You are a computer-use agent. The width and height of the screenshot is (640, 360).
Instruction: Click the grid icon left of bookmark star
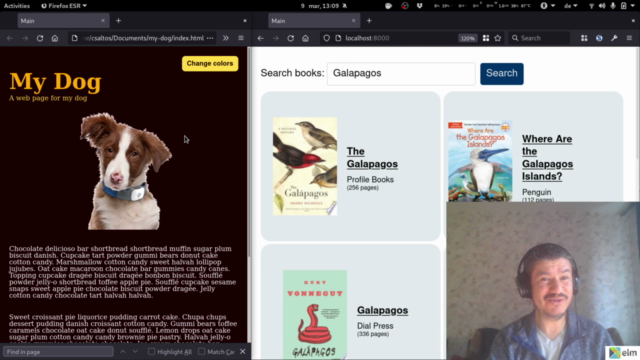point(486,38)
